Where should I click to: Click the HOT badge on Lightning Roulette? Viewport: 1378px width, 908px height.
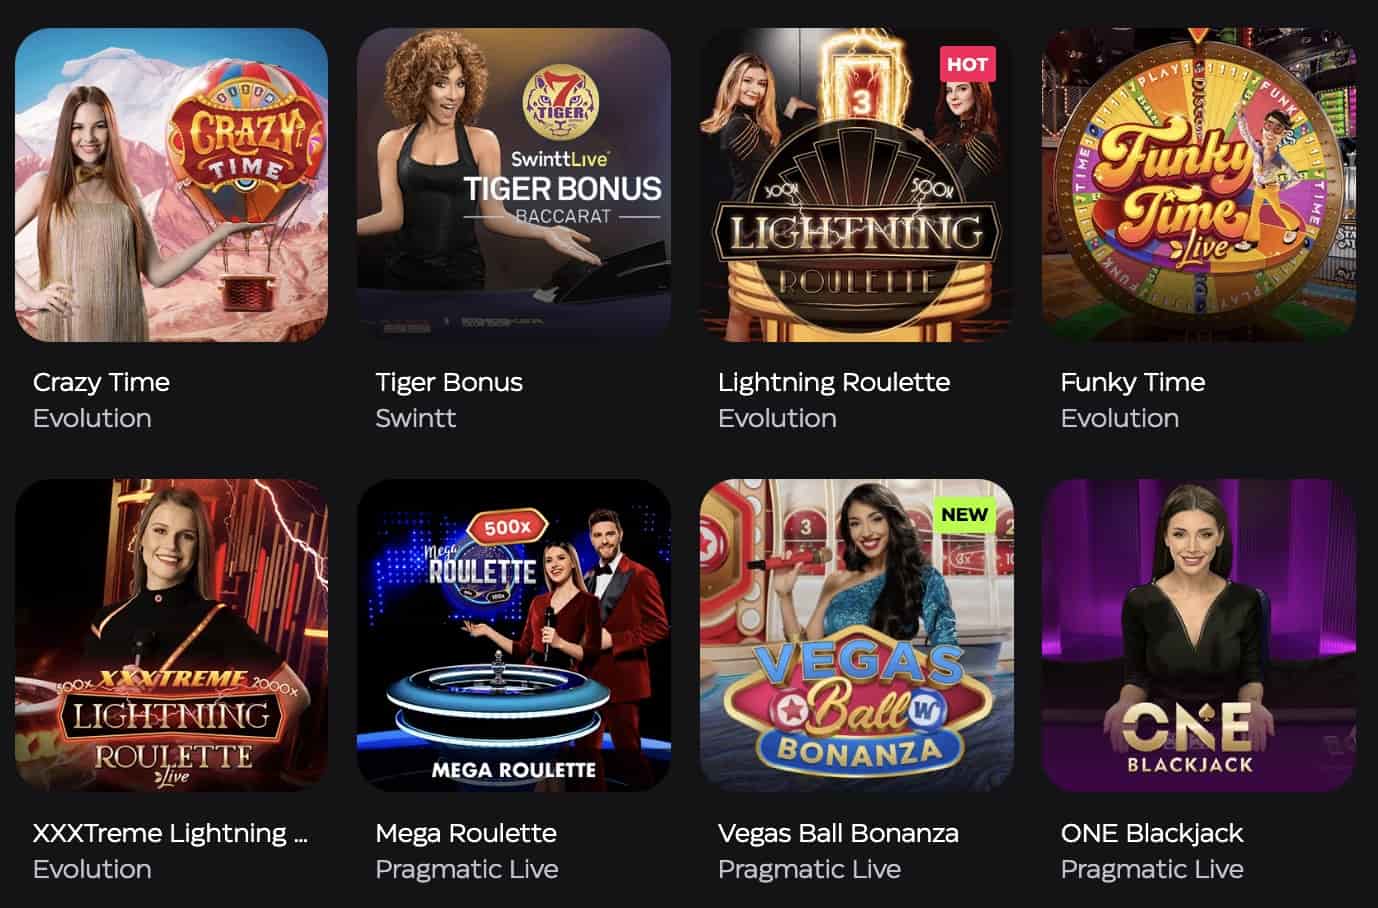pyautogui.click(x=967, y=64)
